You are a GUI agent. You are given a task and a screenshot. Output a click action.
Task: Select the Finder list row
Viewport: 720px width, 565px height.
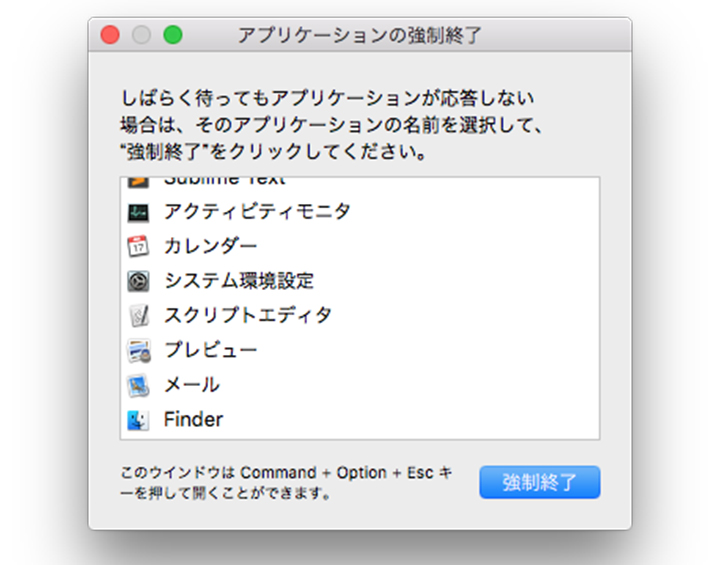pyautogui.click(x=360, y=420)
